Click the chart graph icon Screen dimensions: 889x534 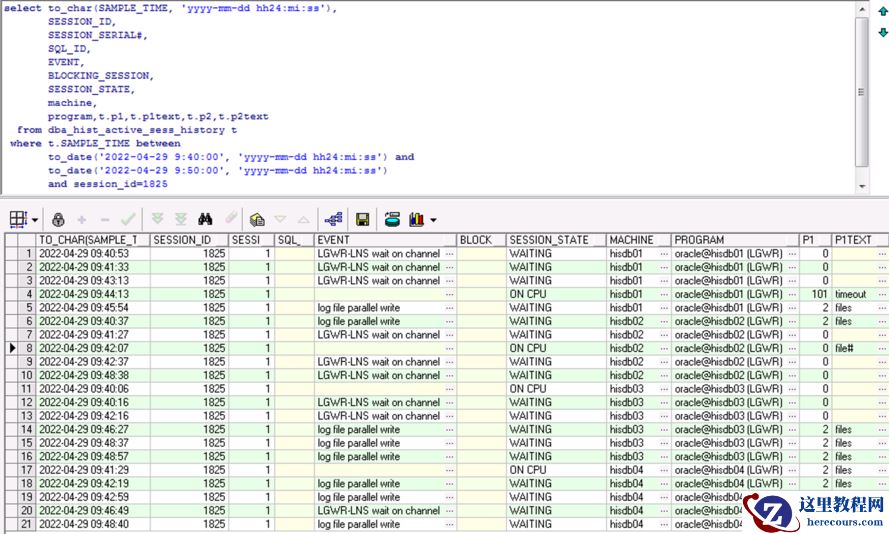tap(415, 219)
